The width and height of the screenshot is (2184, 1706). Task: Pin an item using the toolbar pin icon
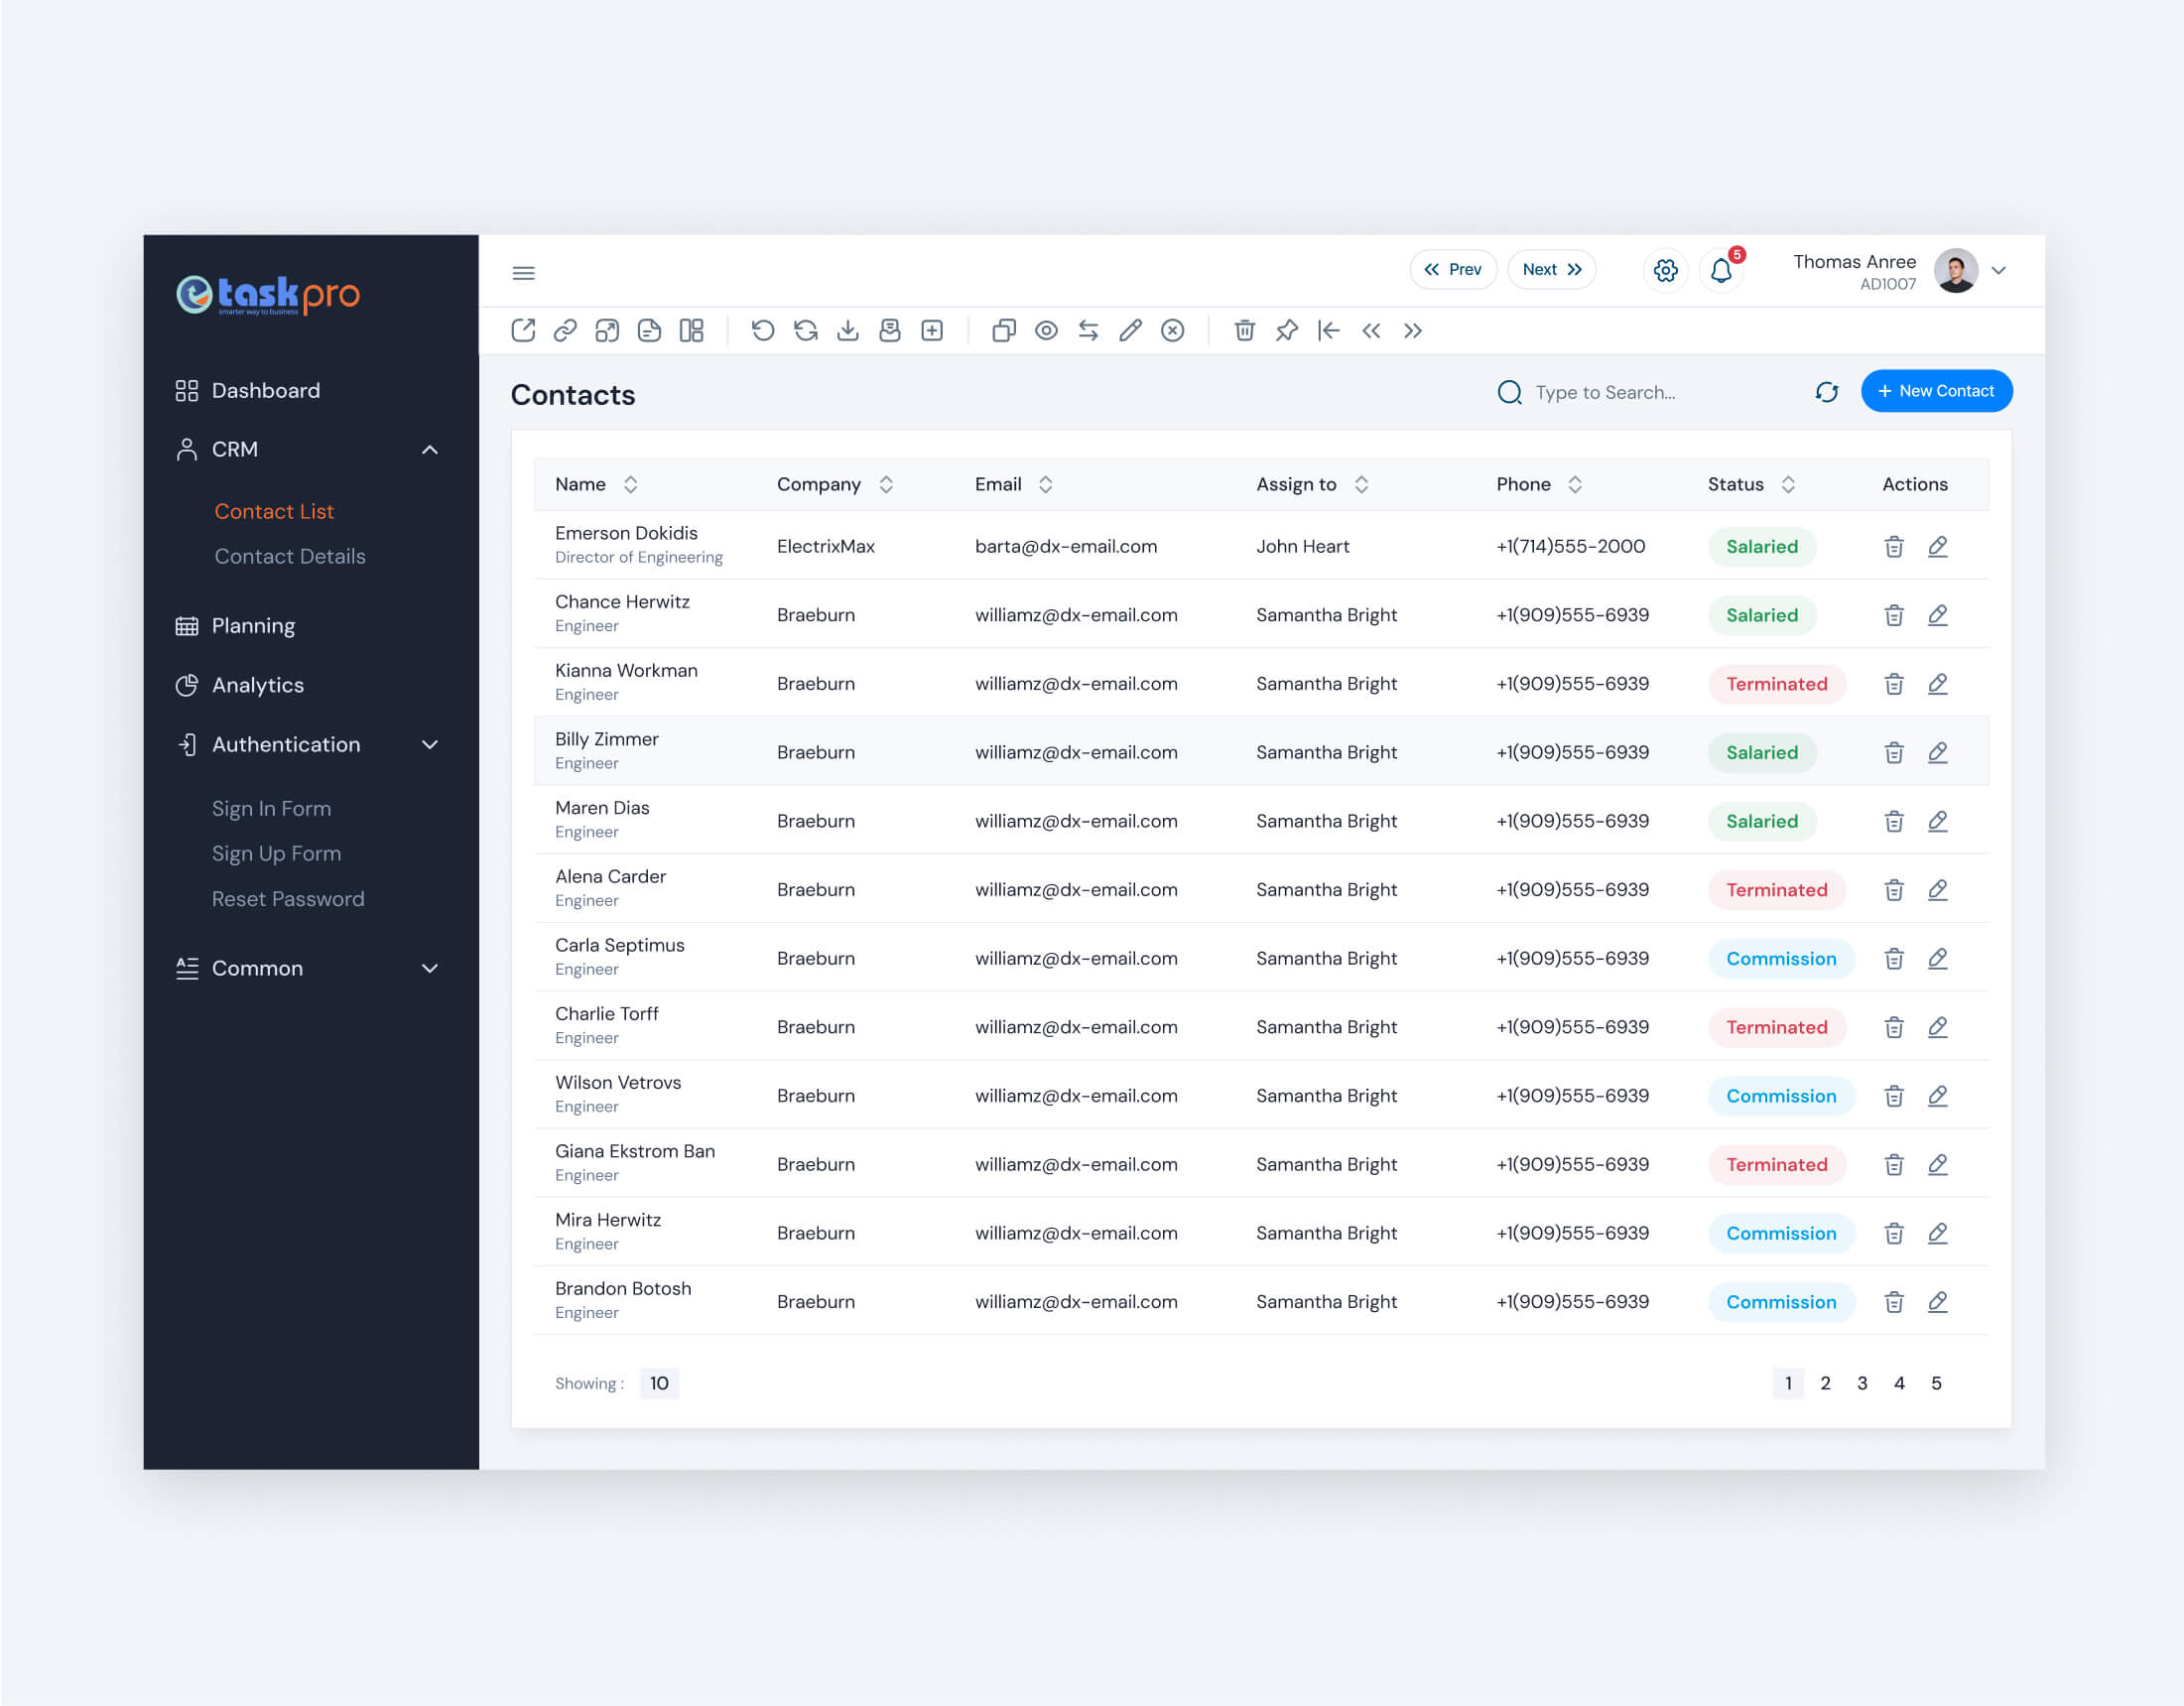[x=1286, y=330]
